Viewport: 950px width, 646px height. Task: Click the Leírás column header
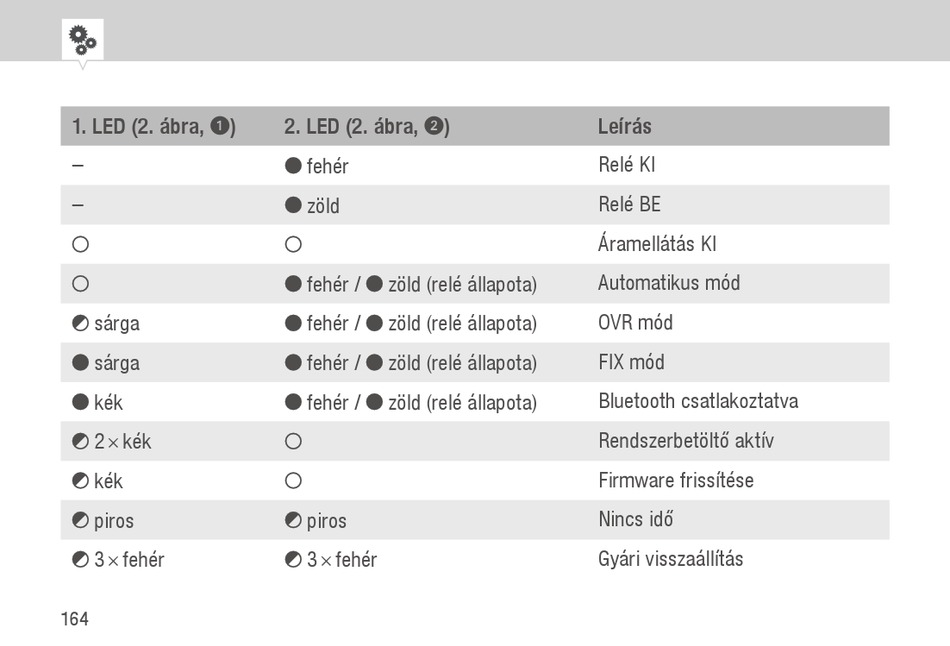click(x=625, y=126)
